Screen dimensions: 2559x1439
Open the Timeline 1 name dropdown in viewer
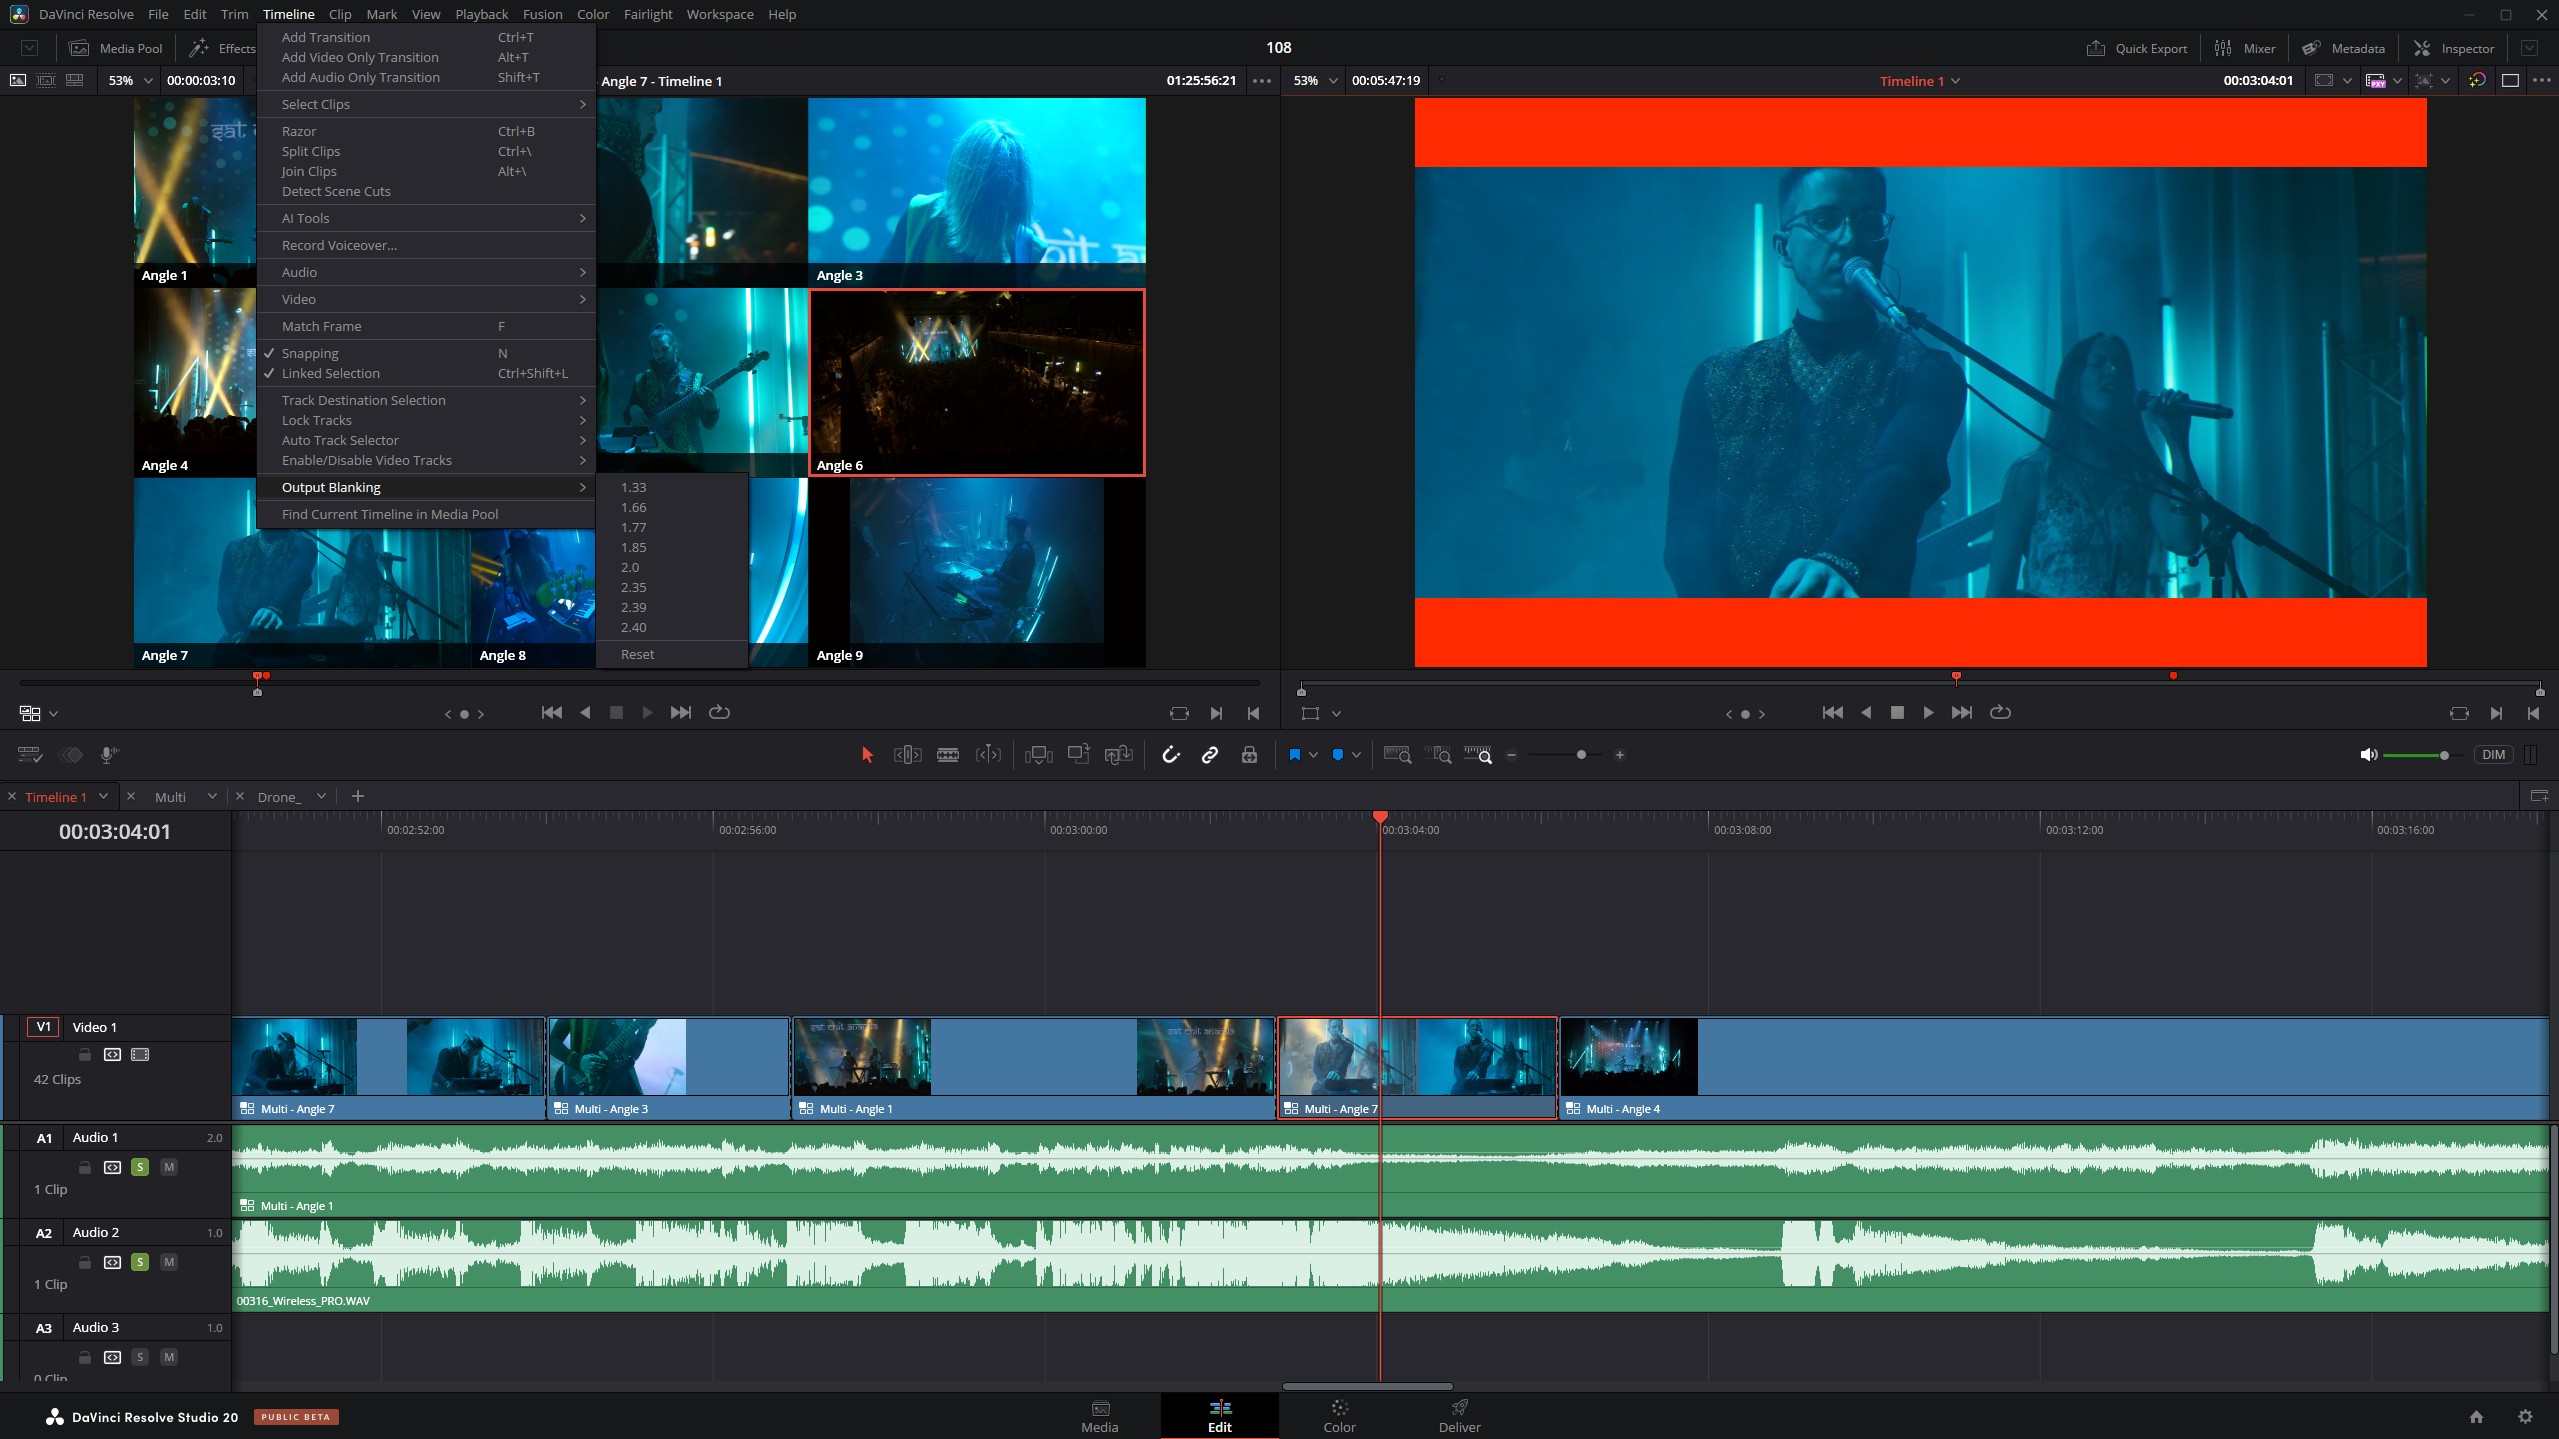[1919, 81]
